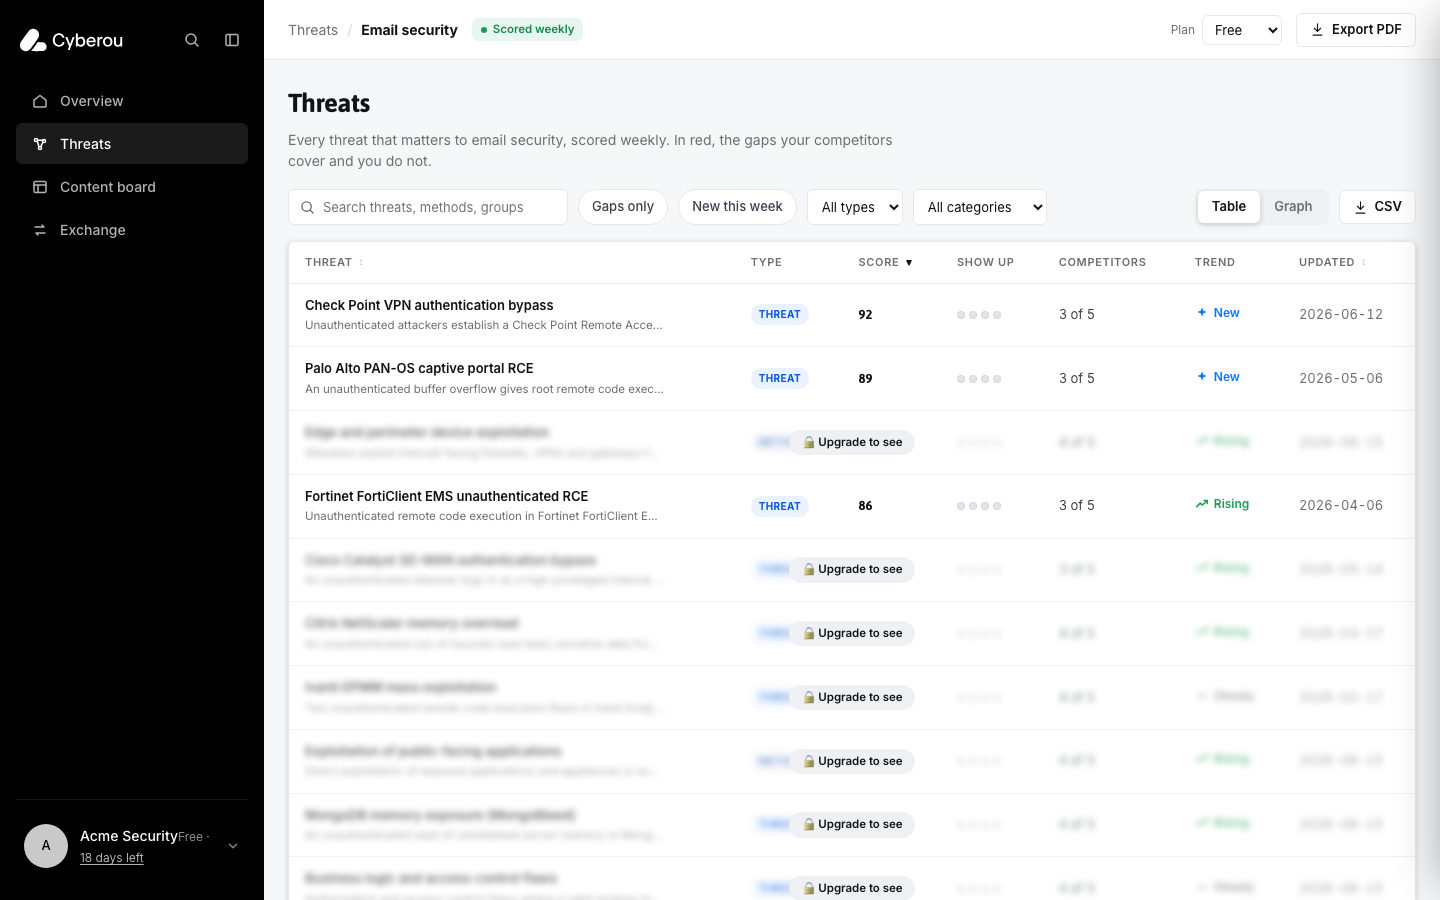The height and width of the screenshot is (900, 1440).
Task: Expand the Acme Security account menu chevron
Action: (x=233, y=846)
